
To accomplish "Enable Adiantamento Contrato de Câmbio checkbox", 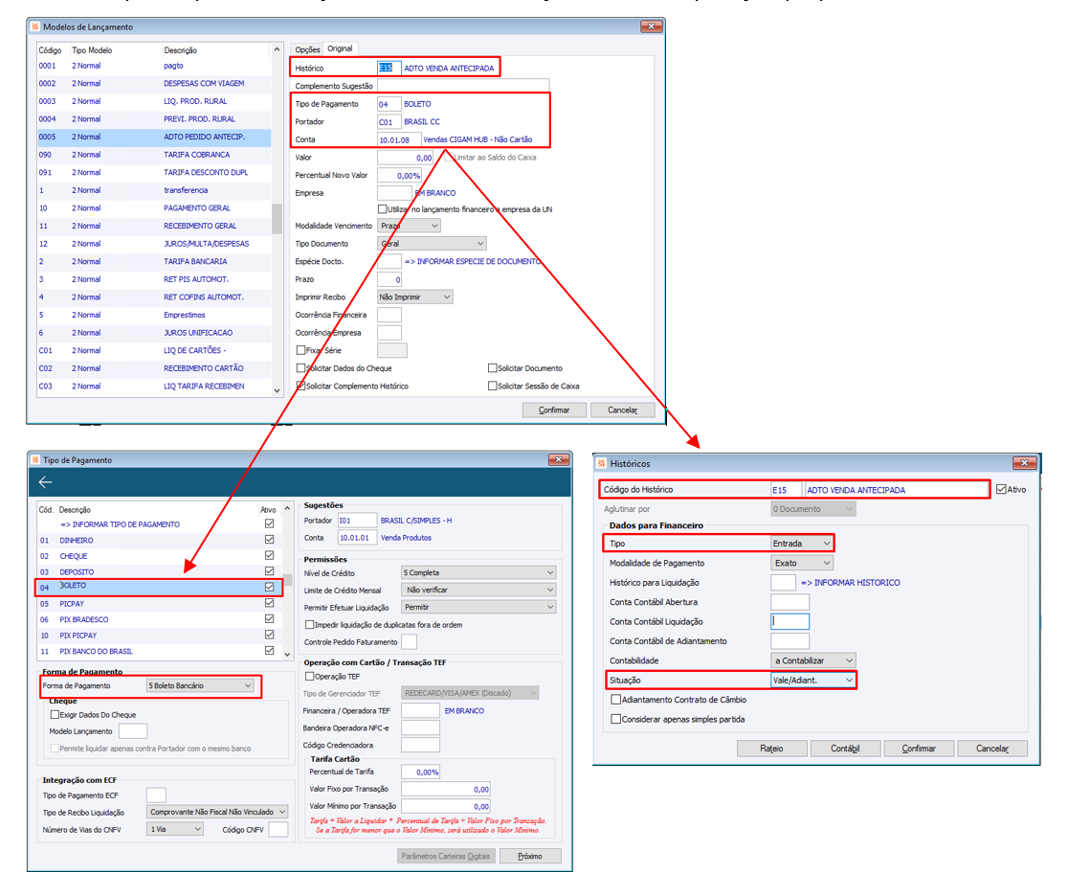I will coord(615,700).
